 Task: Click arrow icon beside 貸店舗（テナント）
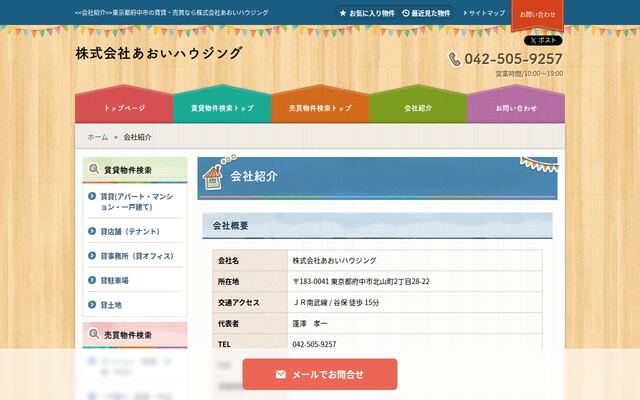92,231
